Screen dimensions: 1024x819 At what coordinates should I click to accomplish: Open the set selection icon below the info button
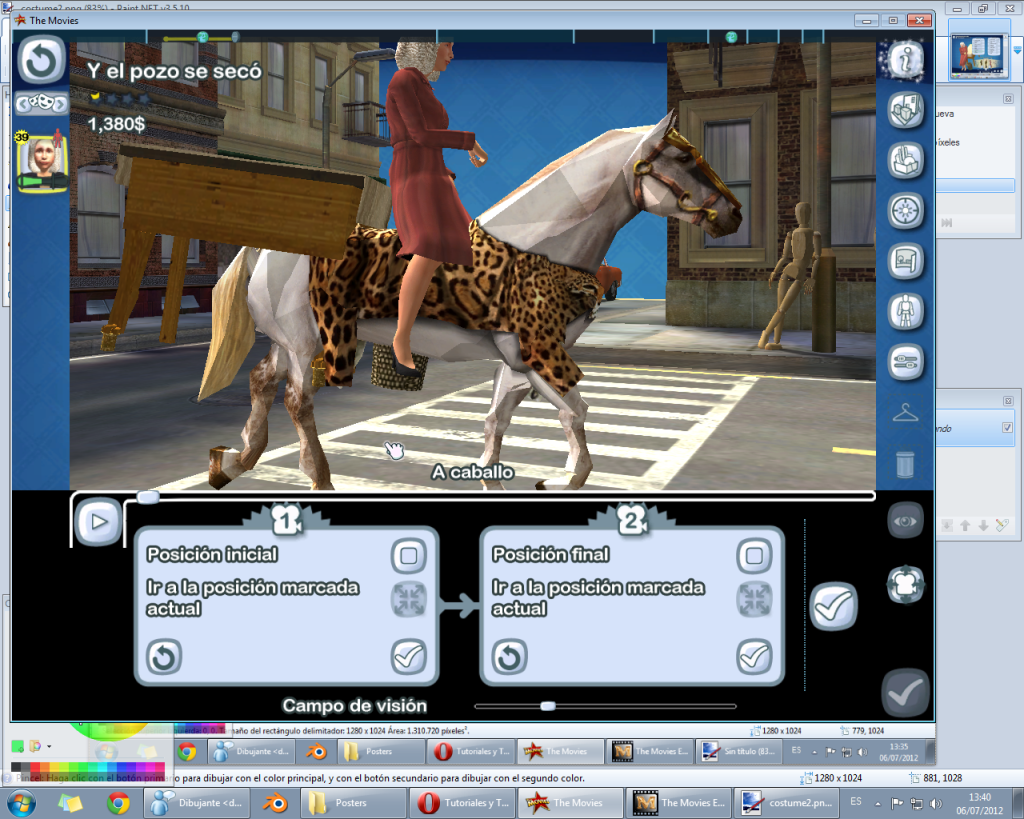pyautogui.click(x=905, y=110)
